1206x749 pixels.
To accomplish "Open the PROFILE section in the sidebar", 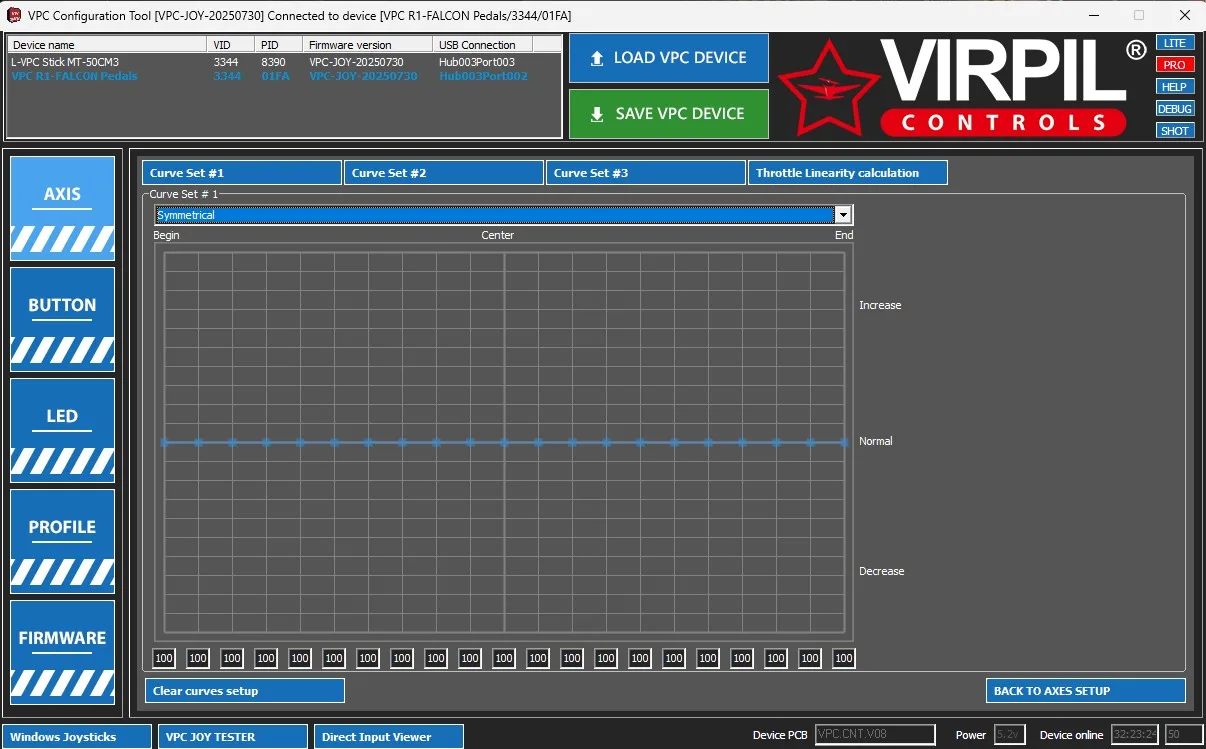I will (62, 541).
